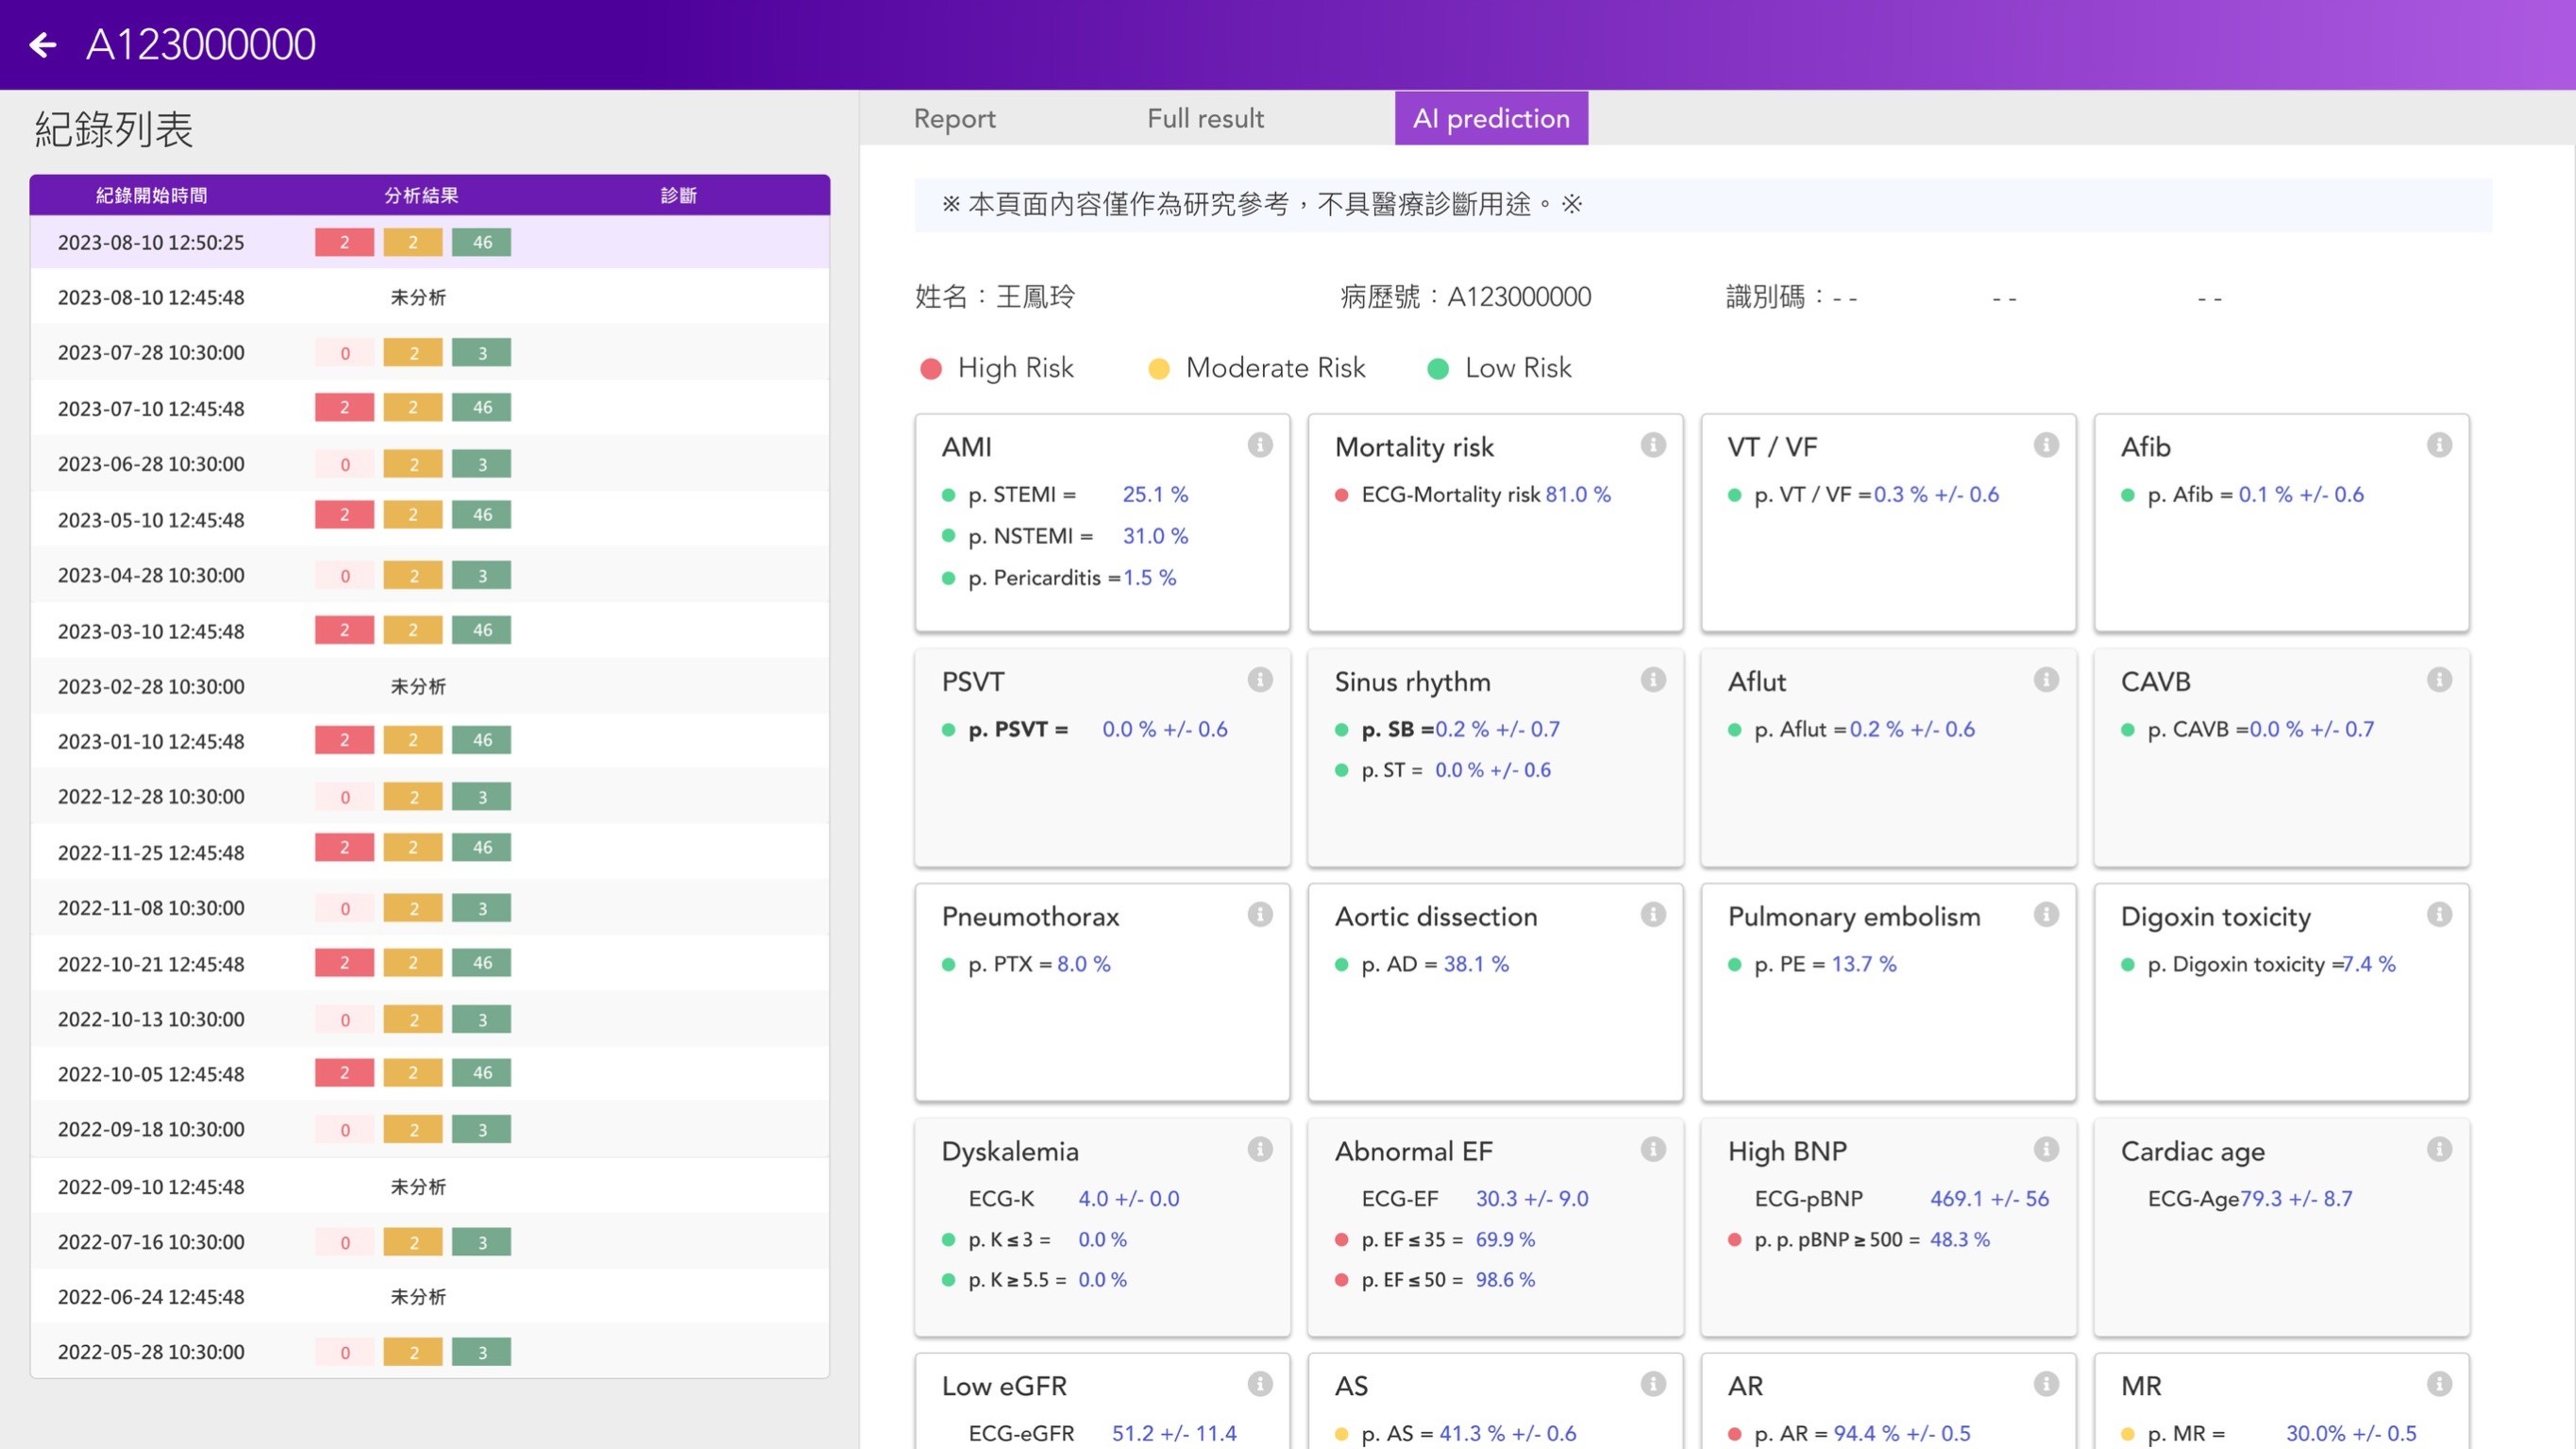
Task: Open the info icon on Low eGFR card
Action: 1260,1384
